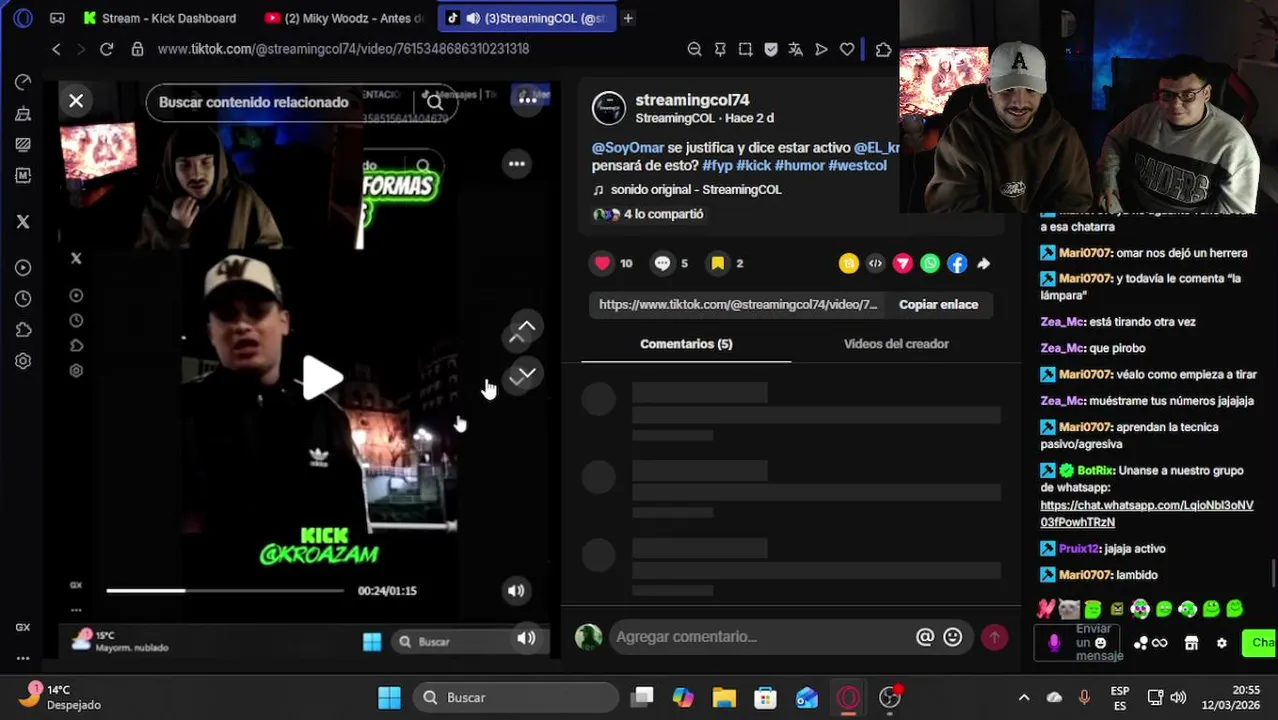Image resolution: width=1278 pixels, height=720 pixels.
Task: Open sonido original - StreamingCOL link
Action: [x=695, y=190]
